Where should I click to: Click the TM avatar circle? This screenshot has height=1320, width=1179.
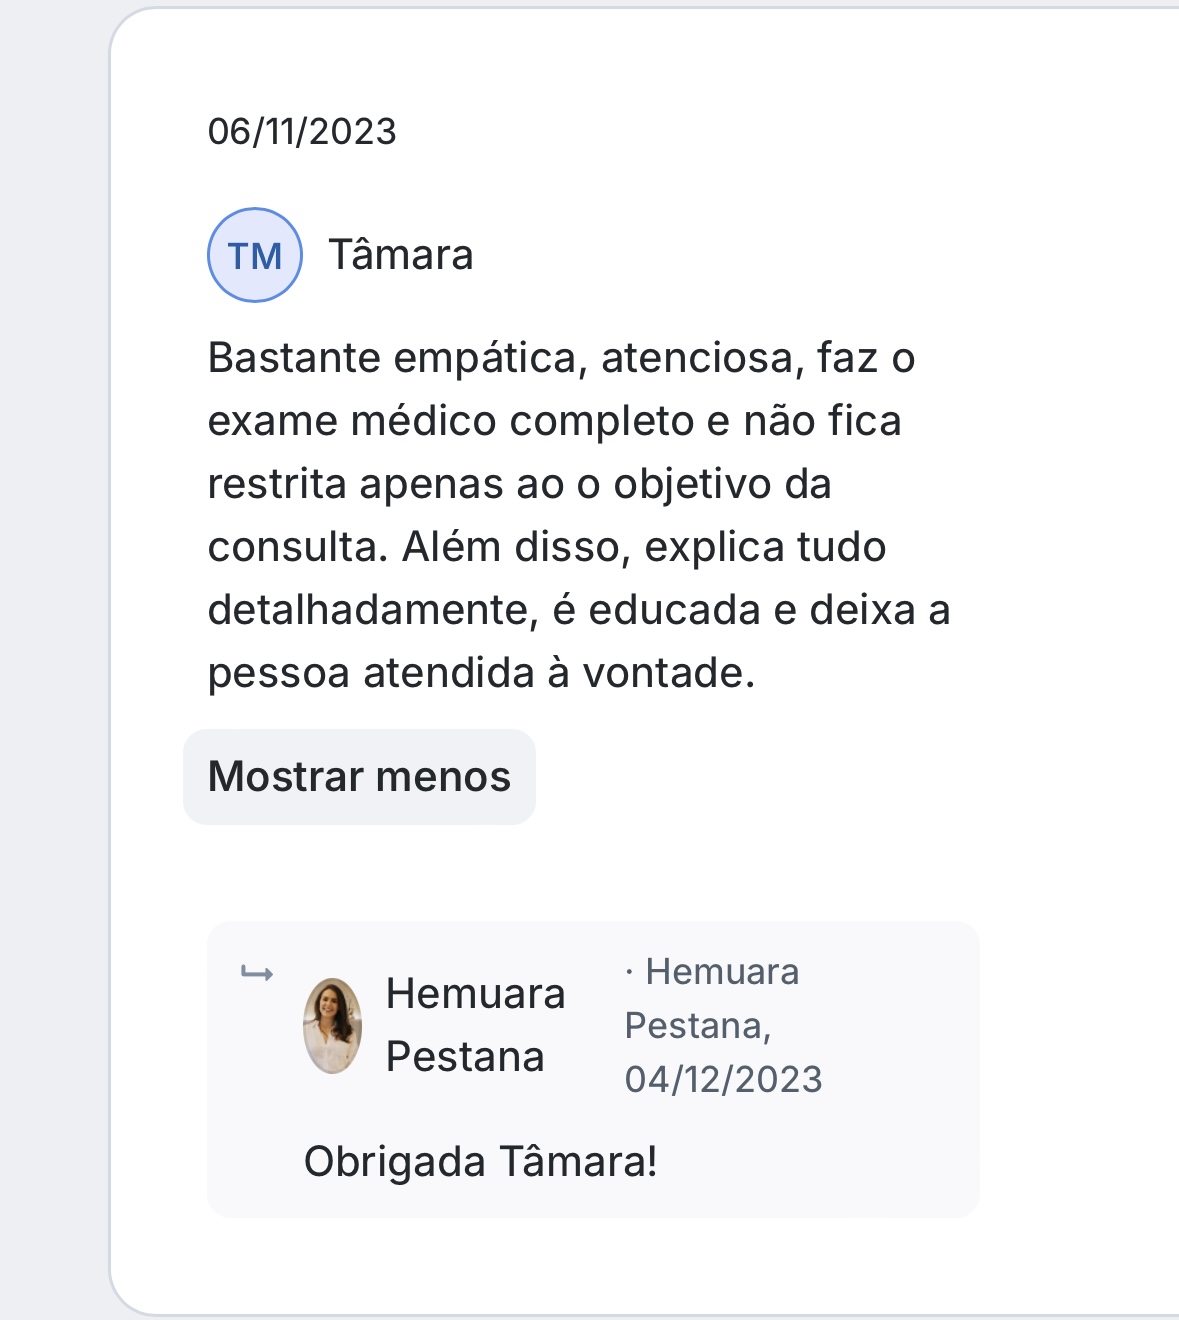[254, 255]
